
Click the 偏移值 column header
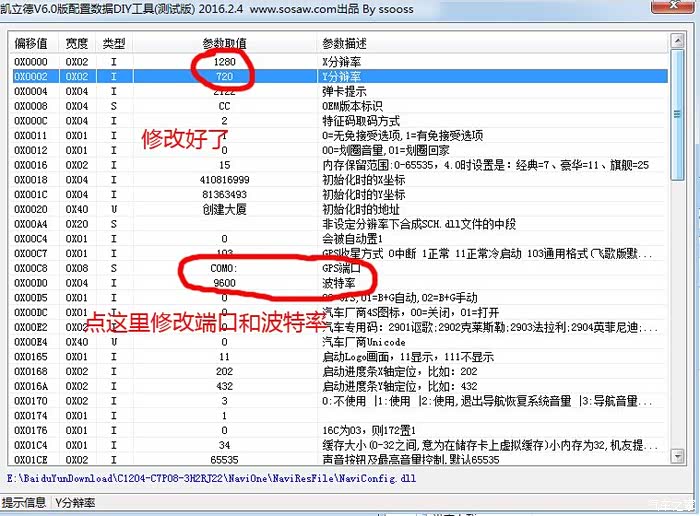[x=30, y=44]
